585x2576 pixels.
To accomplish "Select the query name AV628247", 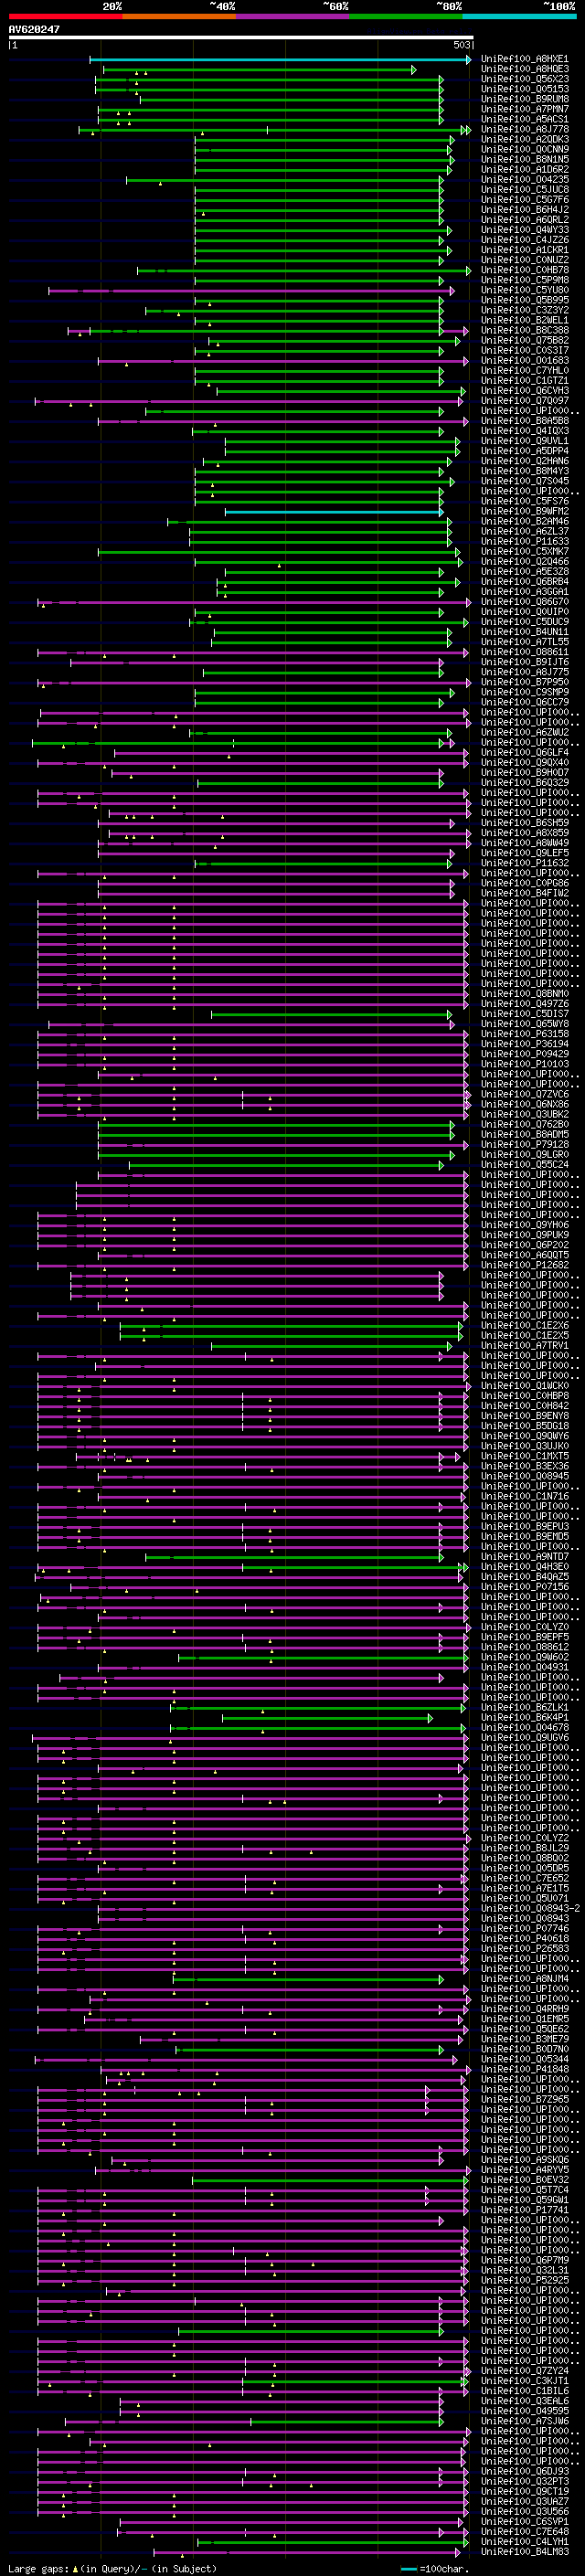I will point(34,29).
